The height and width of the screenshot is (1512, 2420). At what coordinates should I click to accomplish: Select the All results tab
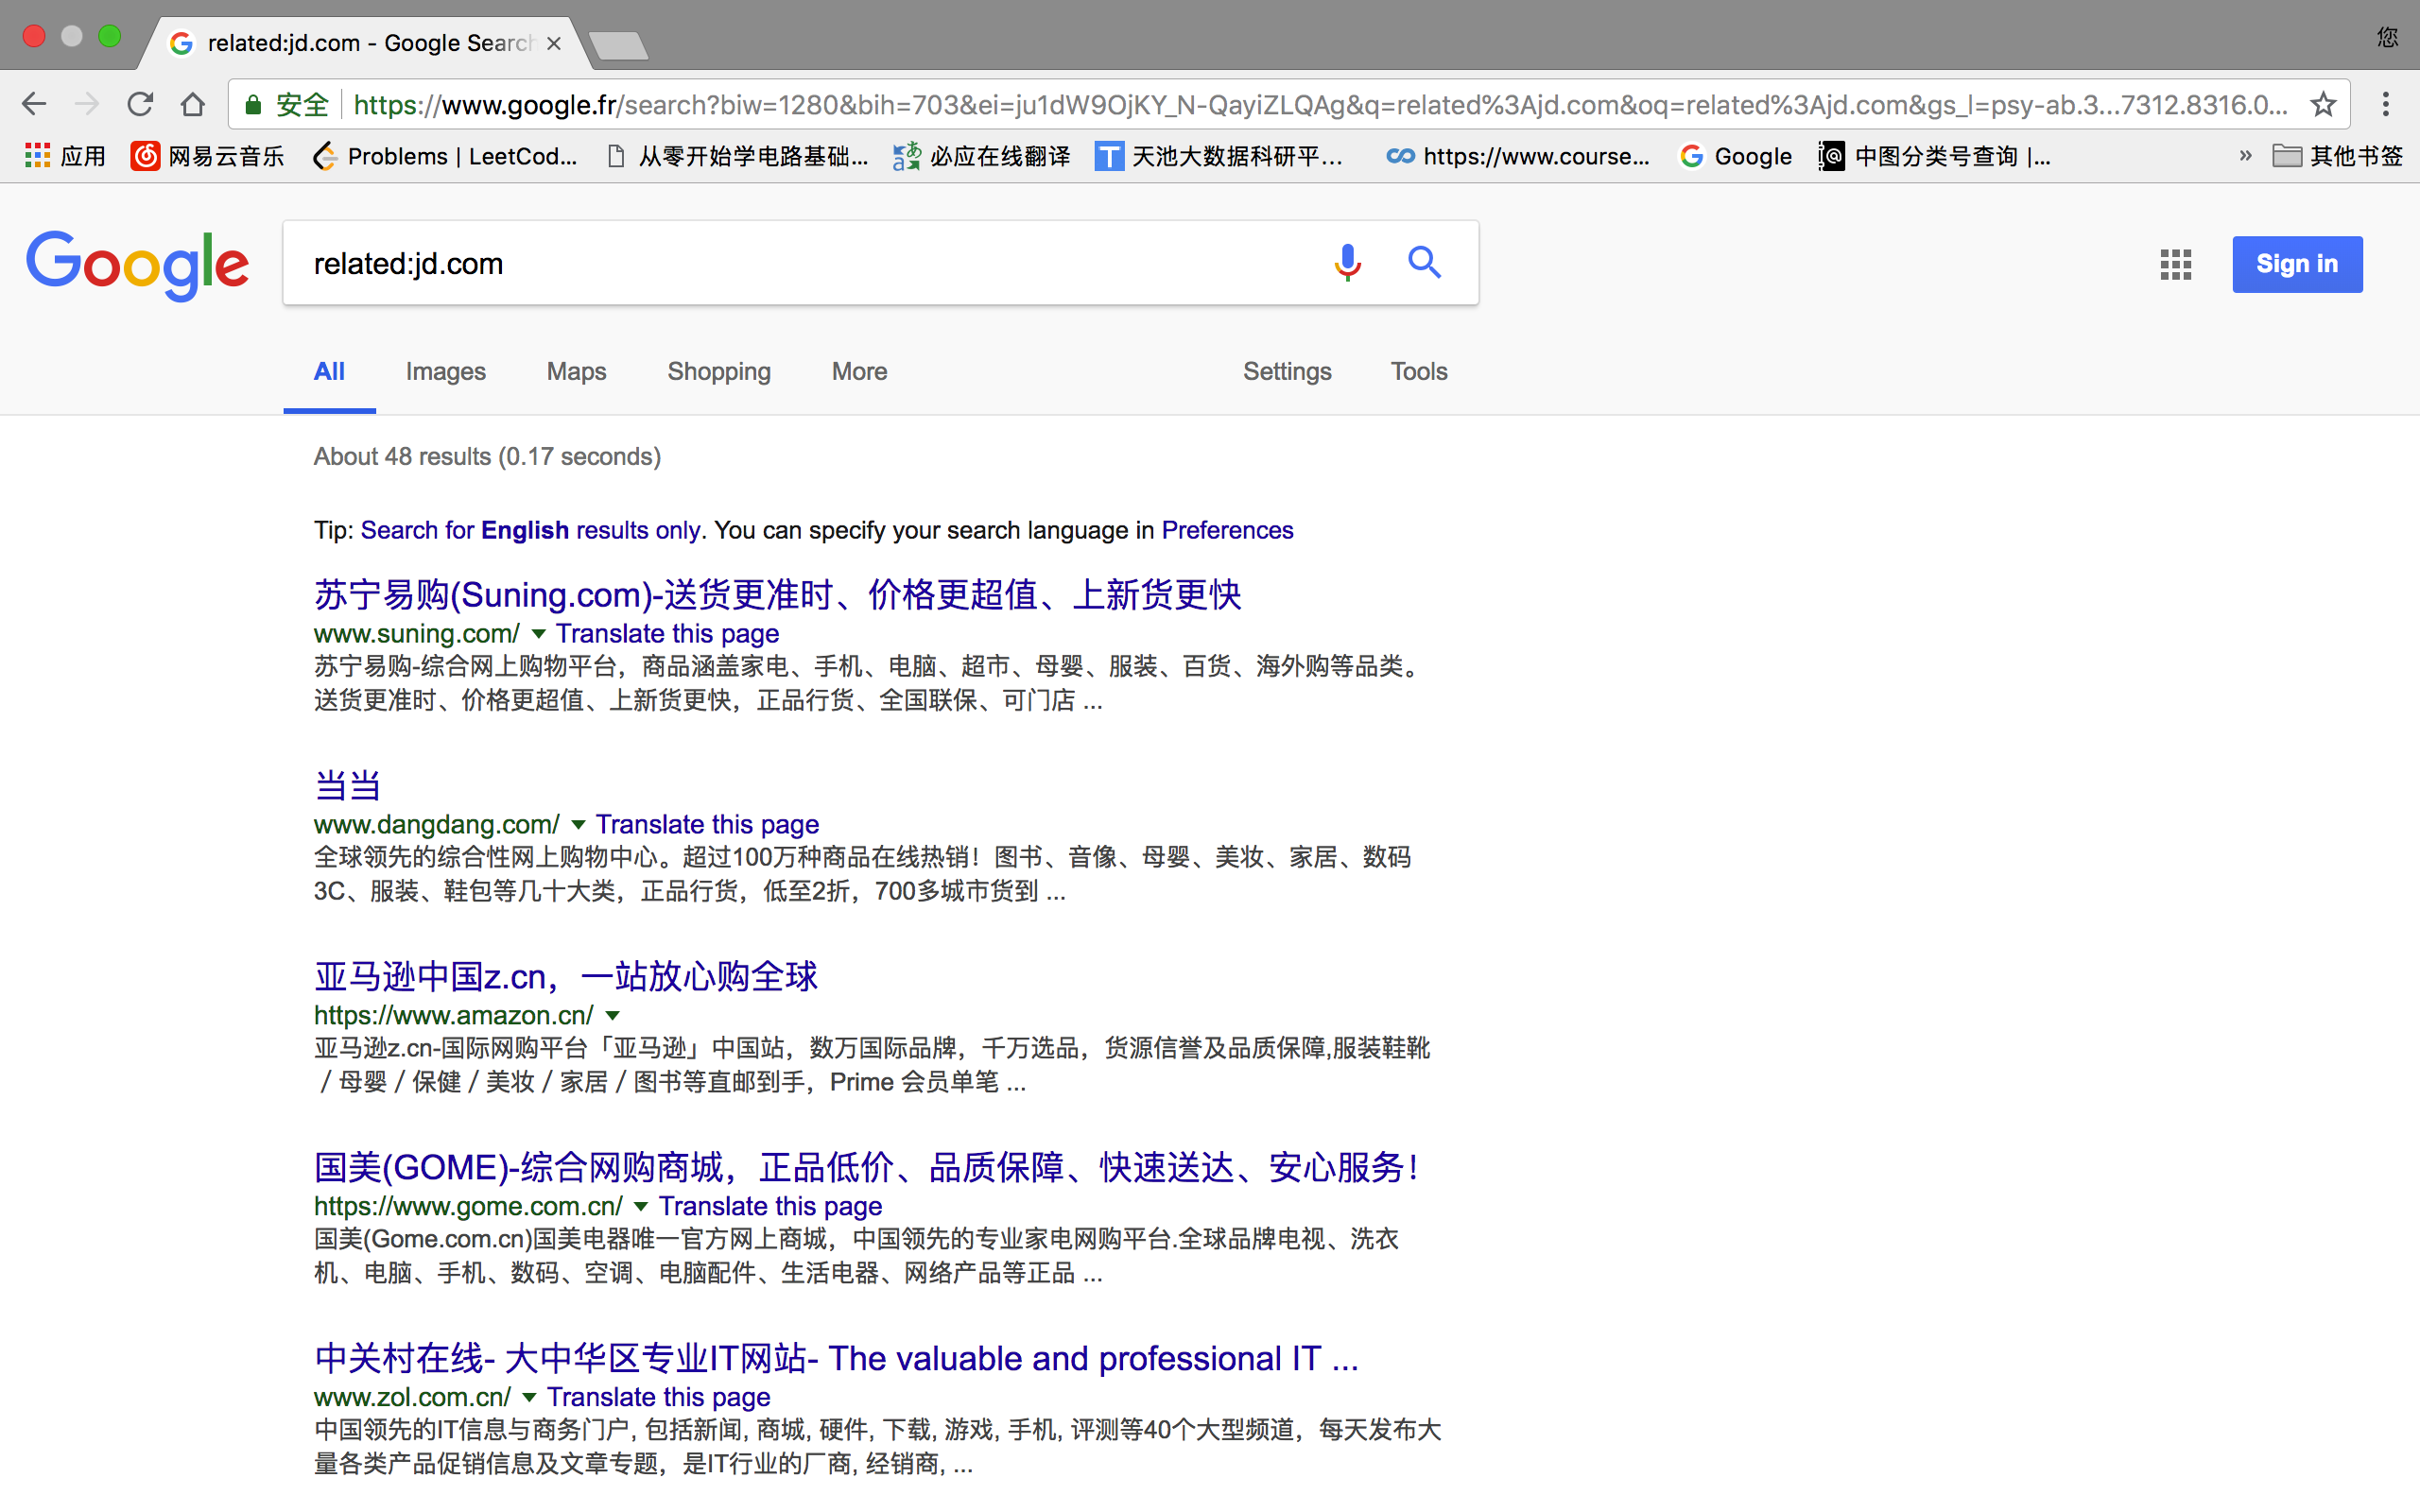pos(329,372)
